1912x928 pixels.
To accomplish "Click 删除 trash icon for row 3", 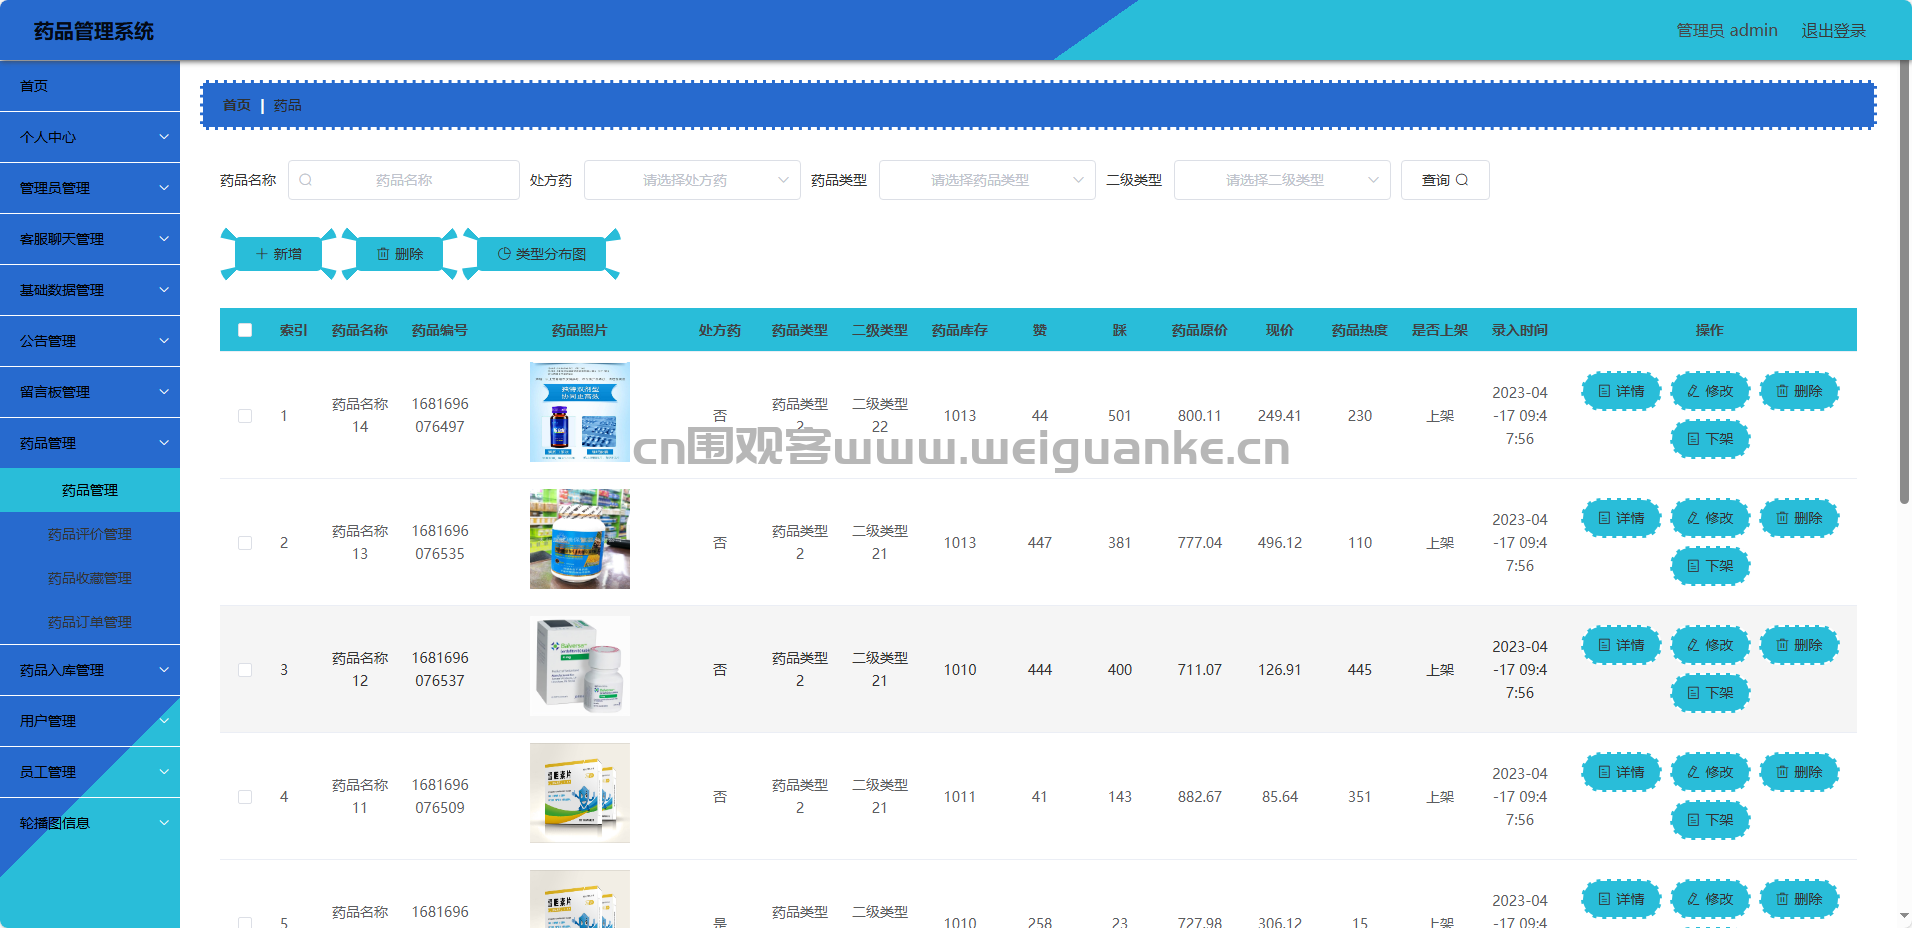I will (x=1782, y=645).
